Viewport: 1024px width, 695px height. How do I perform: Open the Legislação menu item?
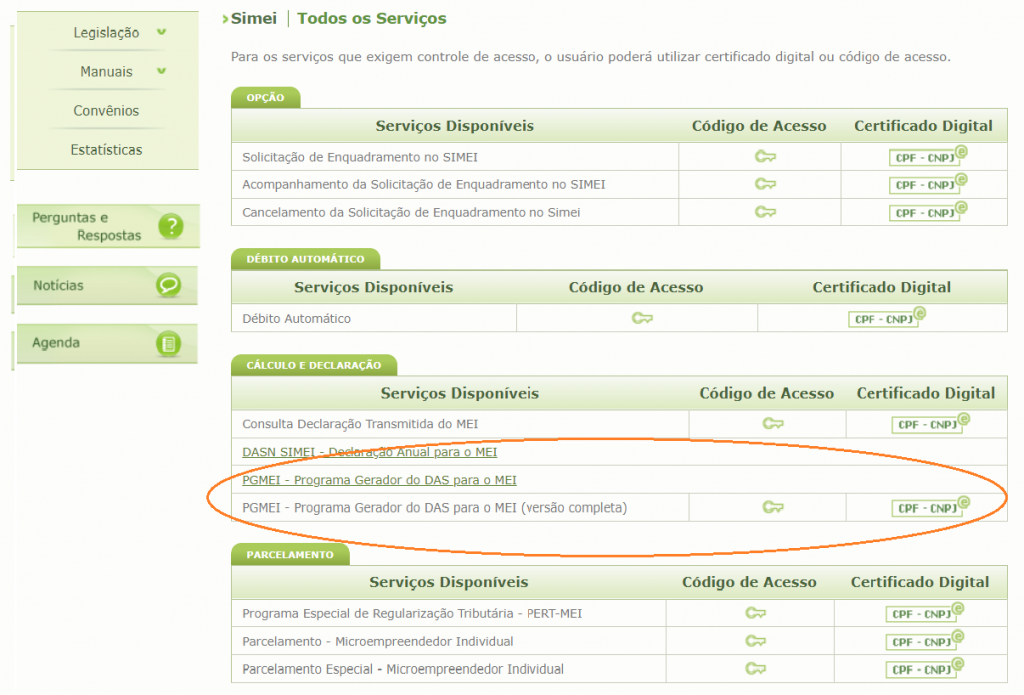click(106, 33)
